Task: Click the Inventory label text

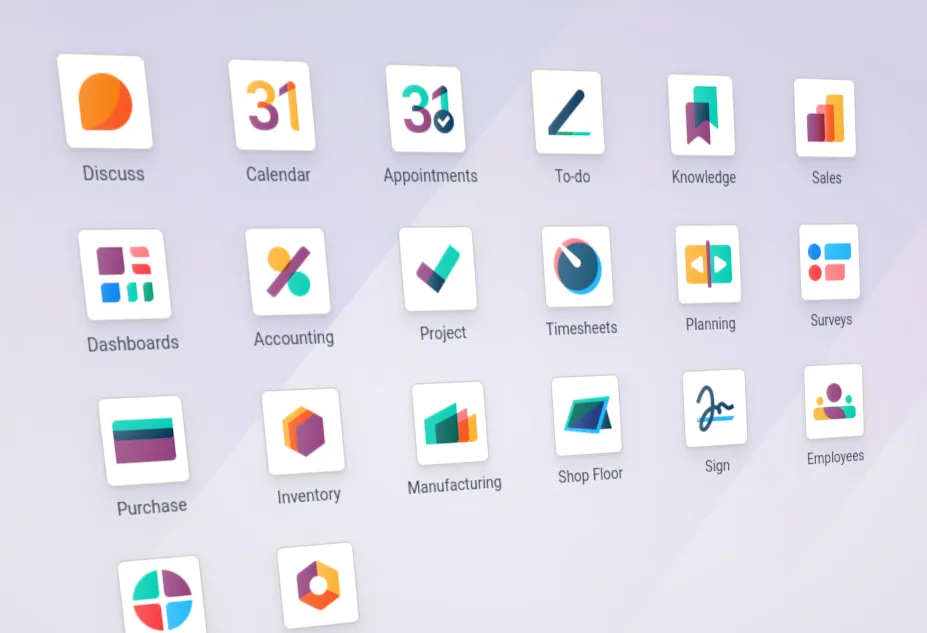Action: coord(309,495)
